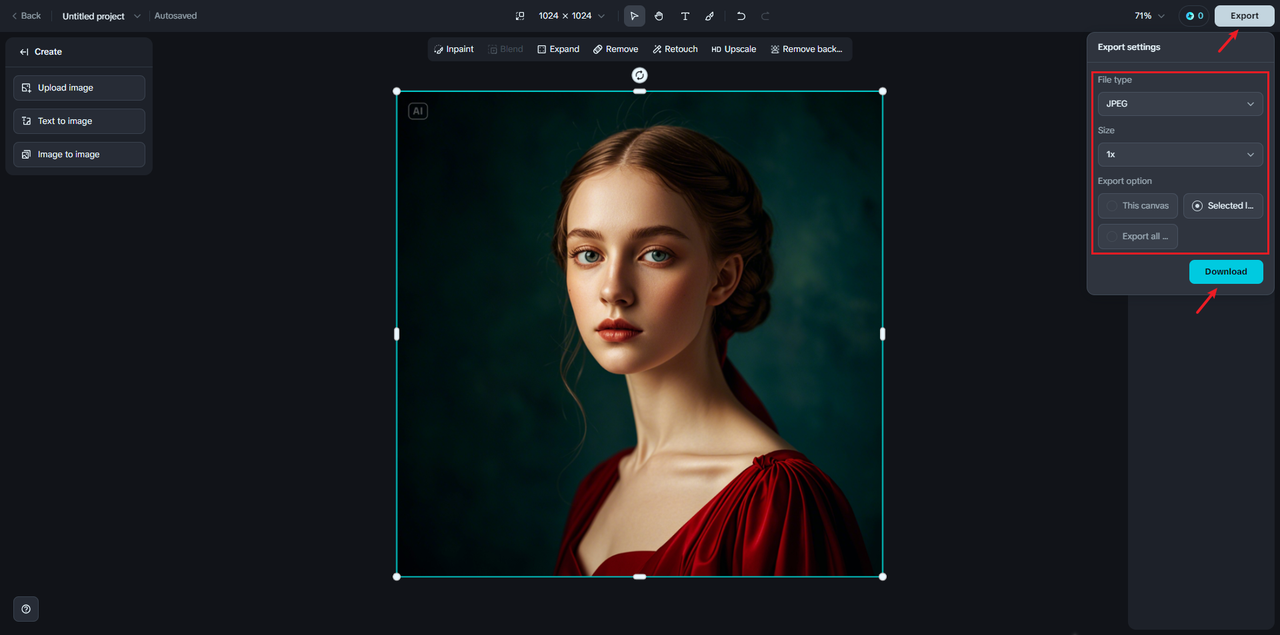Click the HD Upscale tool
The width and height of the screenshot is (1280, 635).
click(x=734, y=49)
